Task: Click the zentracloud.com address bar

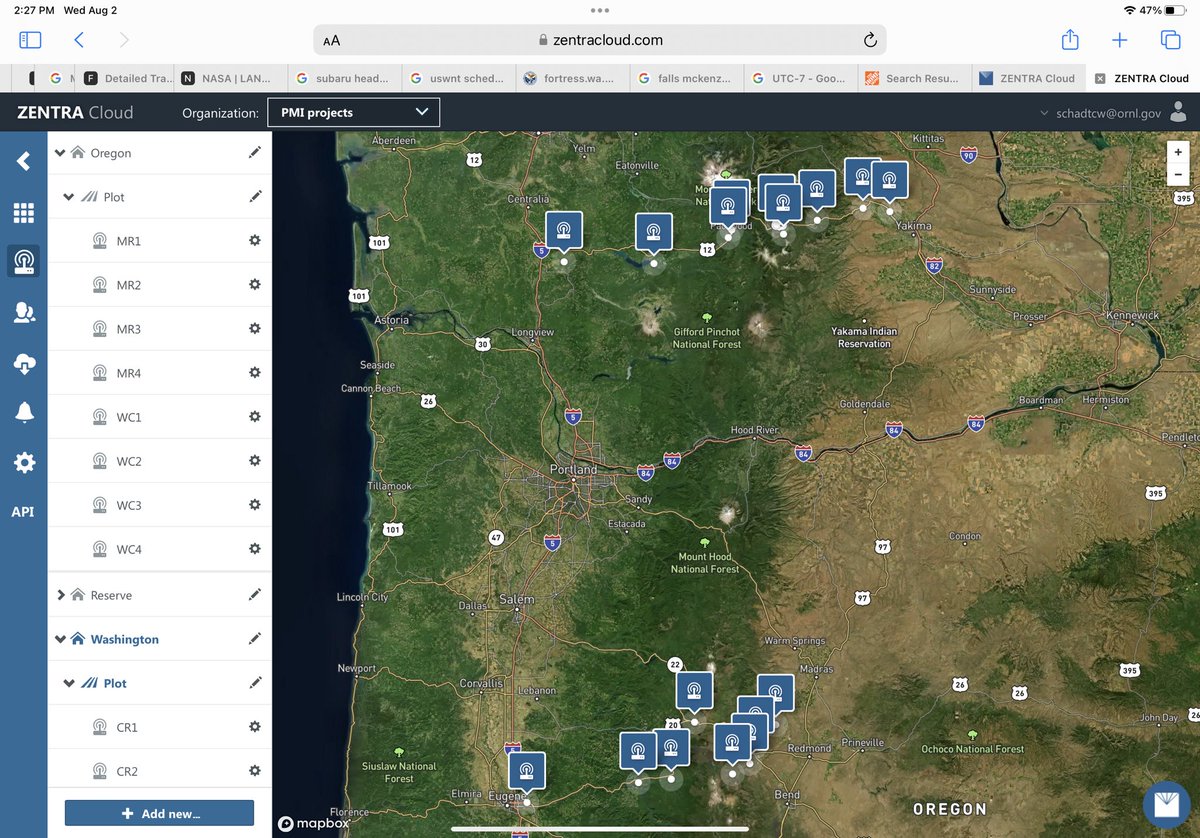Action: click(600, 40)
